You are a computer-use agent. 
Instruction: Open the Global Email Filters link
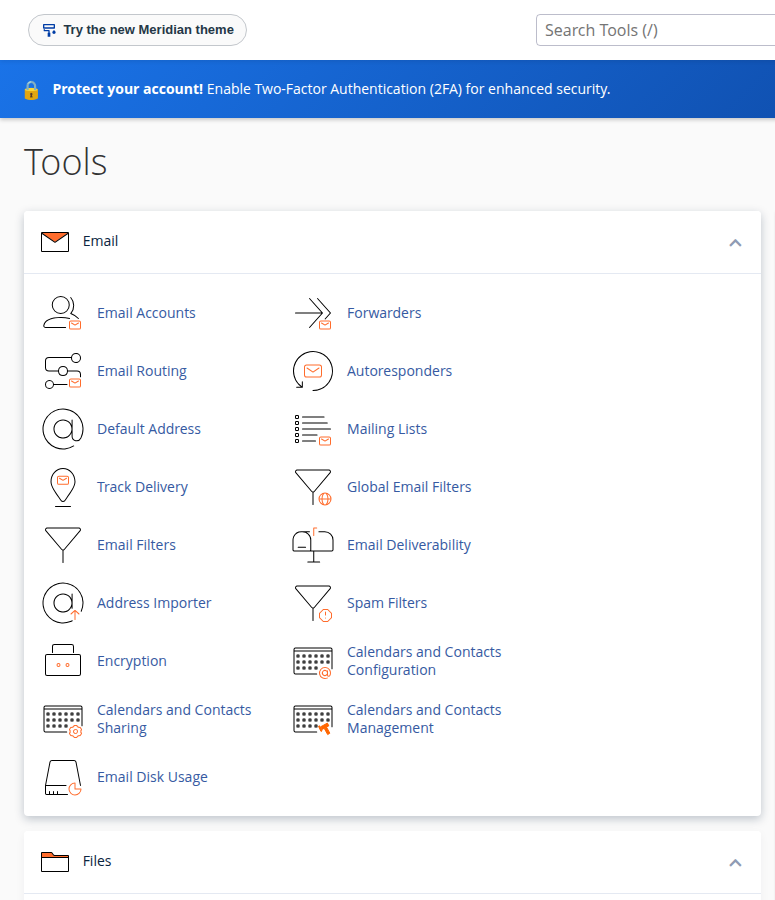click(409, 487)
